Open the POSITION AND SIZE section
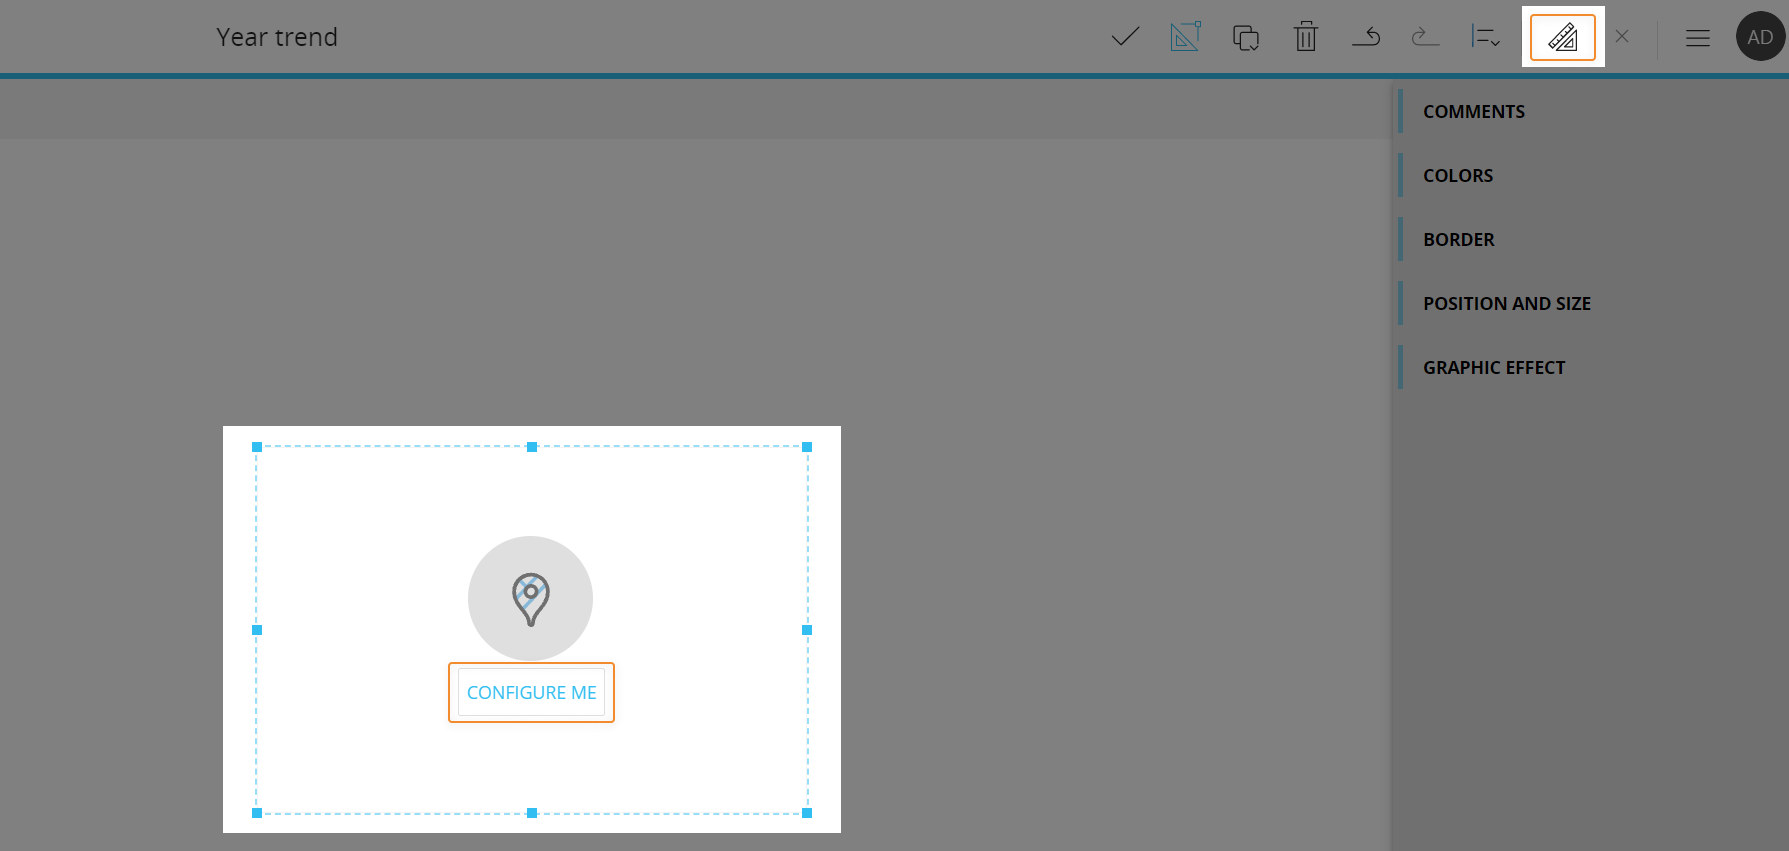Viewport: 1789px width, 851px height. 1506,304
